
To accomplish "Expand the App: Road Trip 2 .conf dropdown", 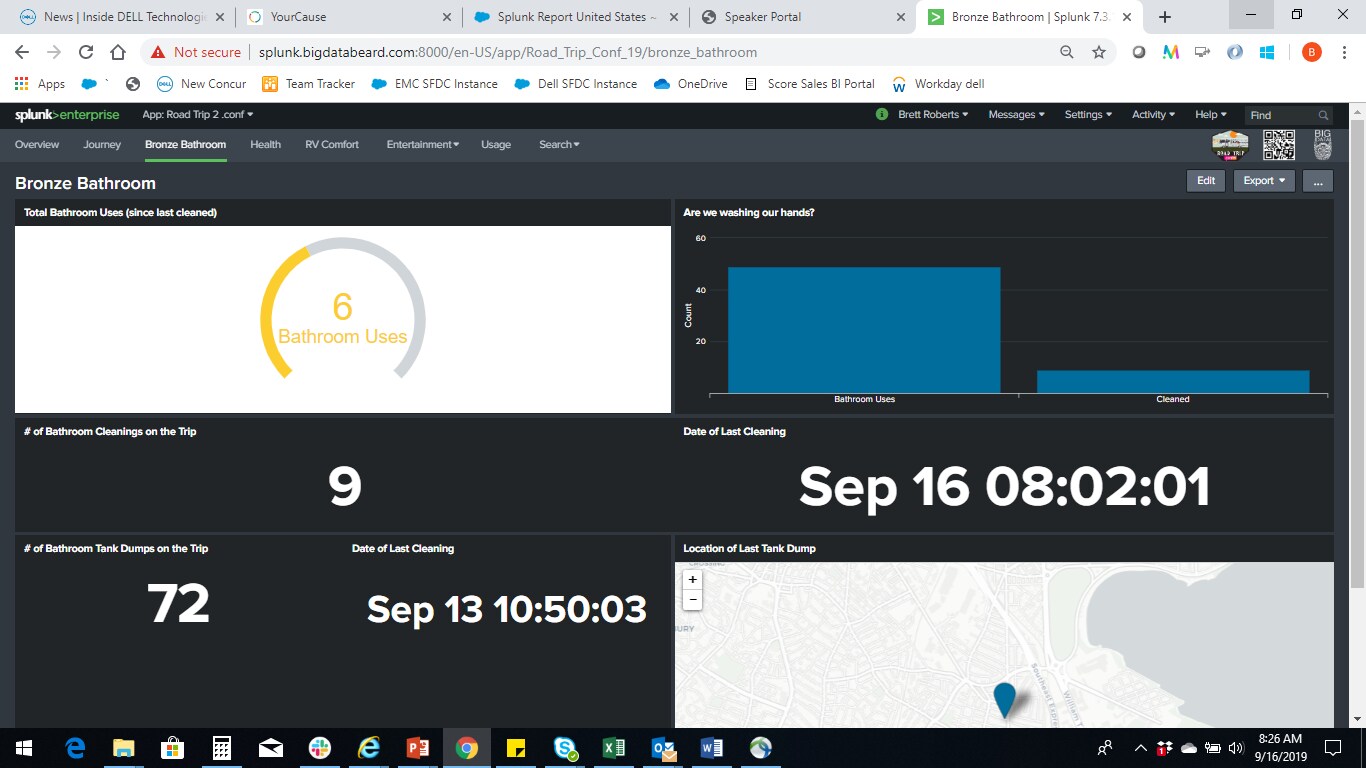I will click(198, 115).
